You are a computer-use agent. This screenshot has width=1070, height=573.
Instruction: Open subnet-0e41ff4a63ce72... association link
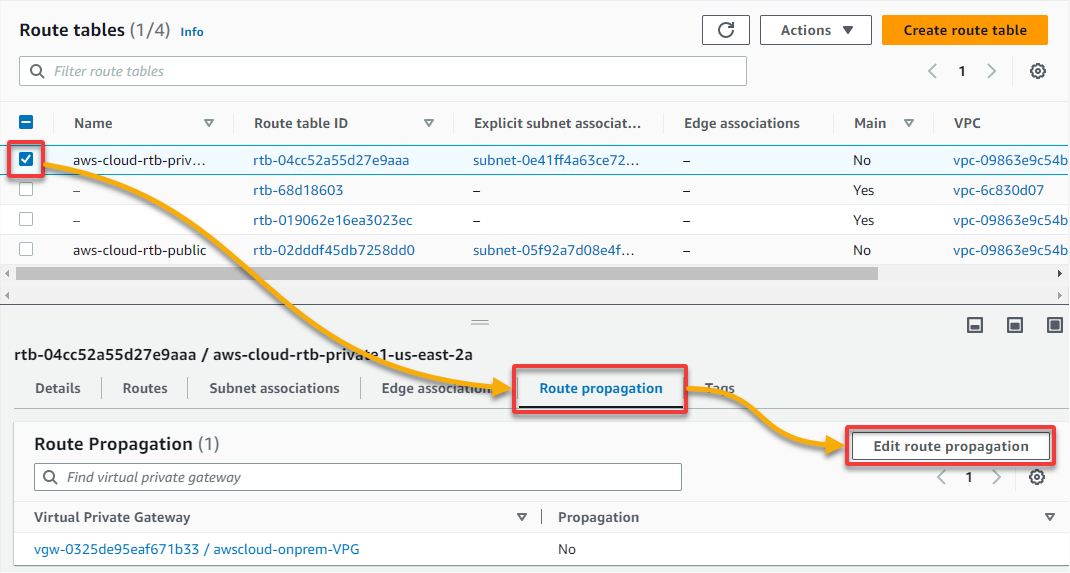coord(556,160)
